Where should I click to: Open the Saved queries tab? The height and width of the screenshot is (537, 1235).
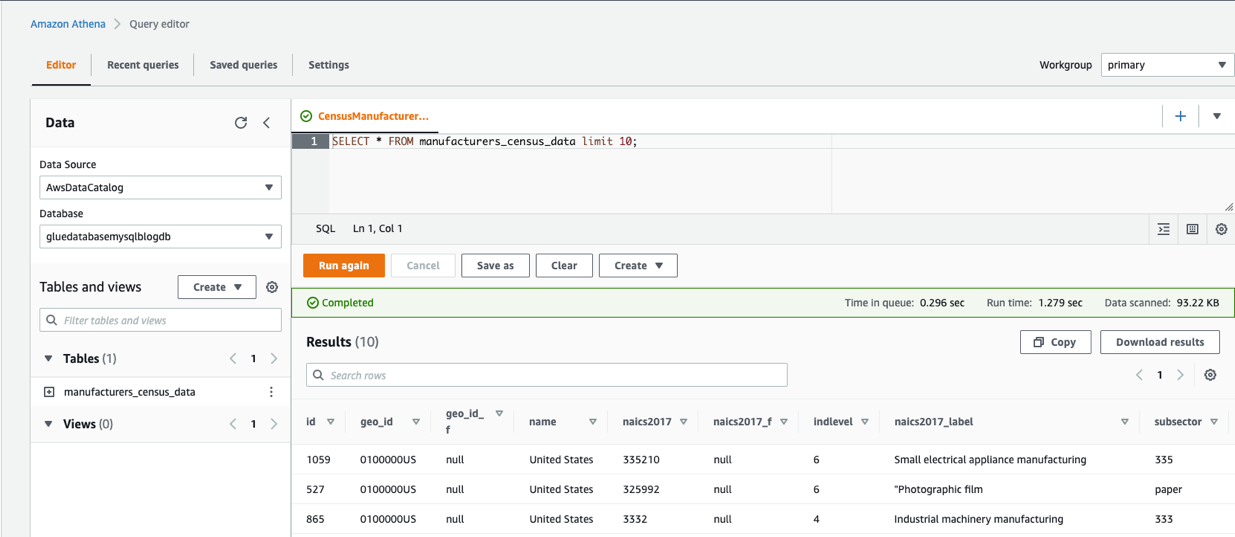pos(243,65)
